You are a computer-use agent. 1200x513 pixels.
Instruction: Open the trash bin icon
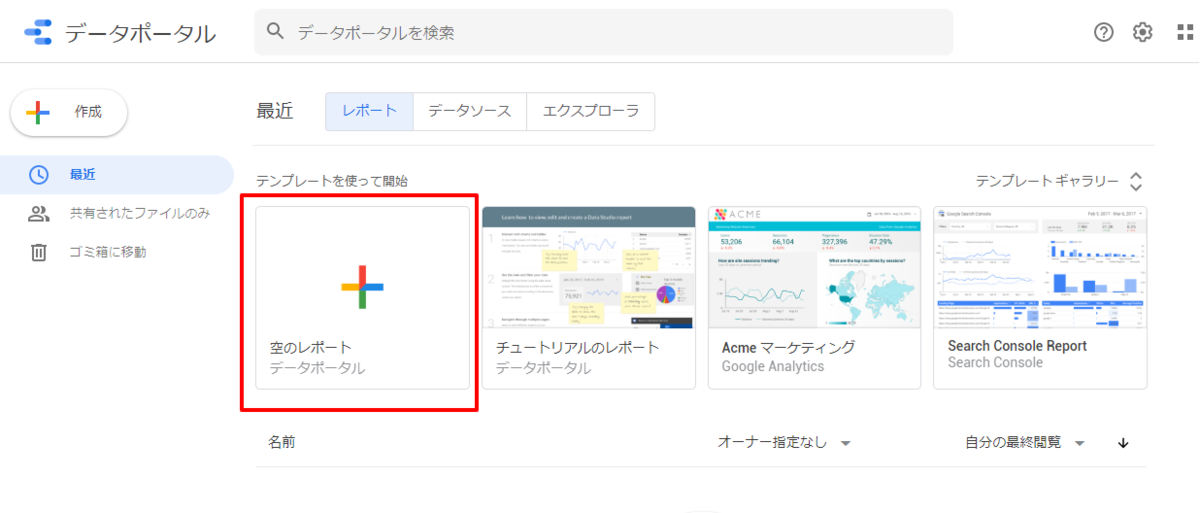(38, 252)
